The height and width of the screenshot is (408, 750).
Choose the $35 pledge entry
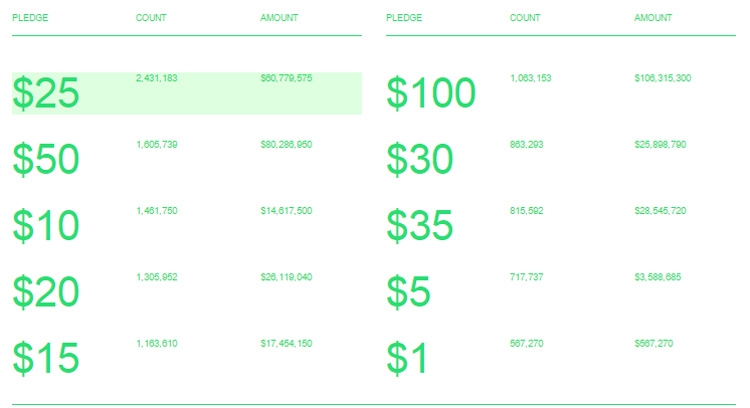click(x=419, y=225)
